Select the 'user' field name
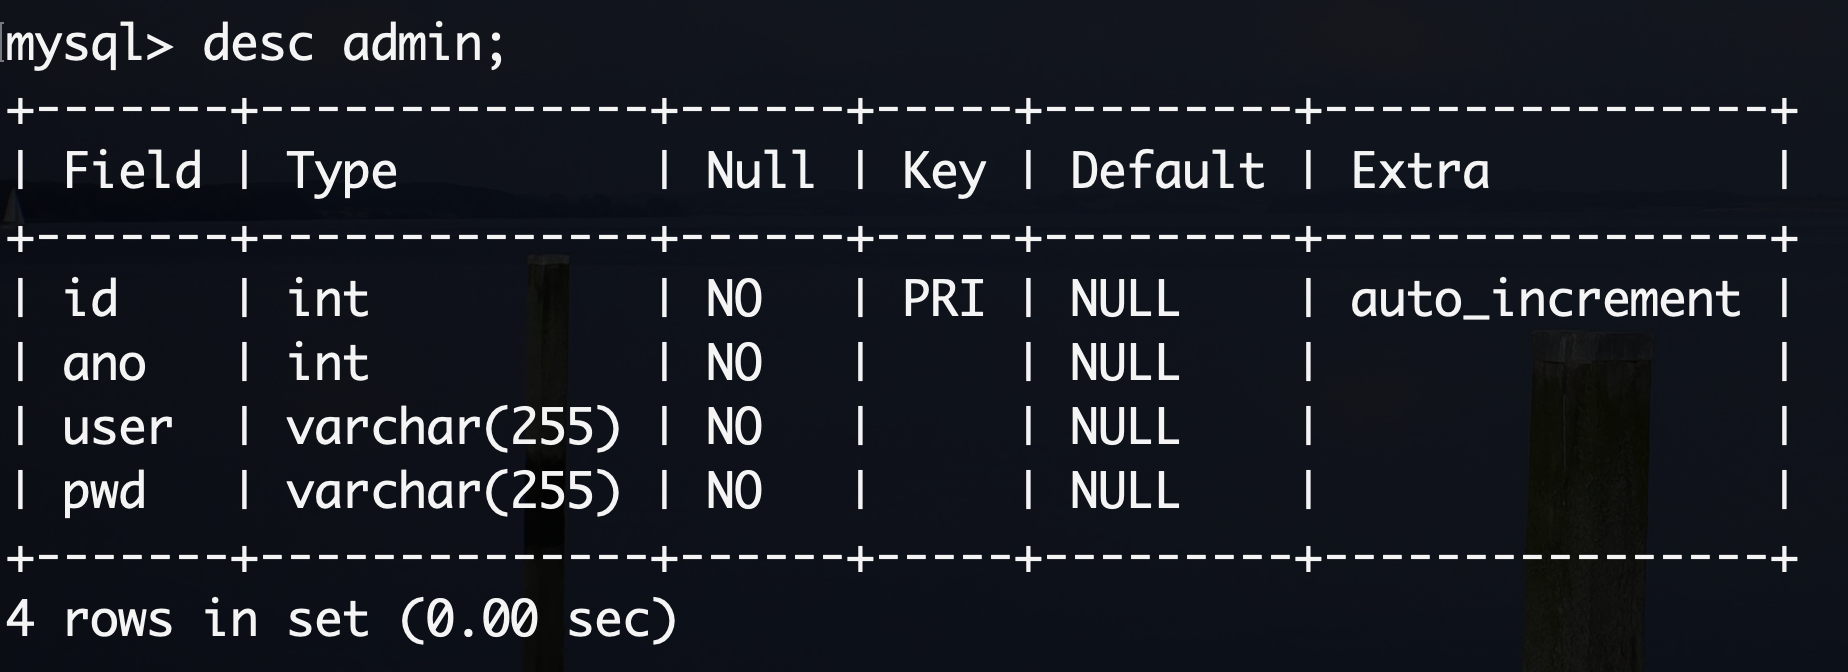This screenshot has height=672, width=1848. pyautogui.click(x=118, y=428)
